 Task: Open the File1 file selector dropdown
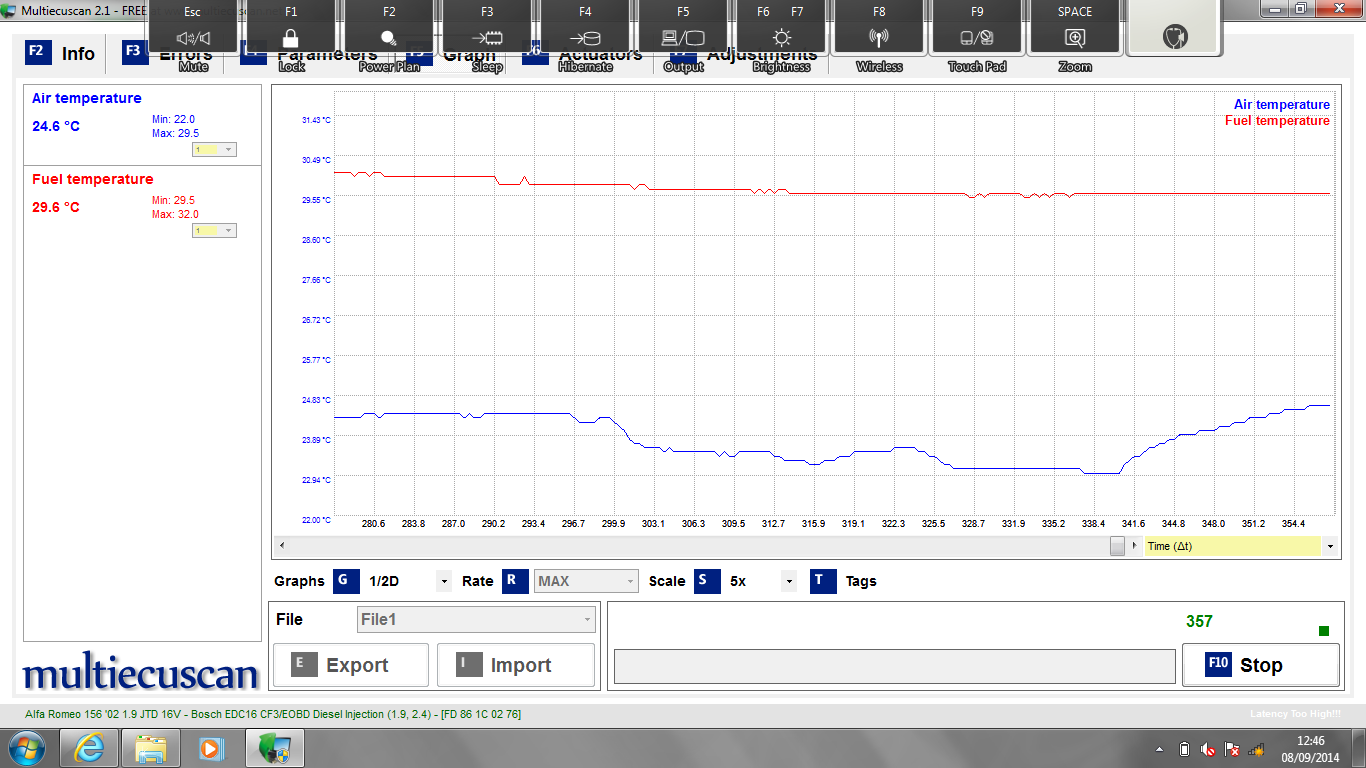[x=476, y=620]
